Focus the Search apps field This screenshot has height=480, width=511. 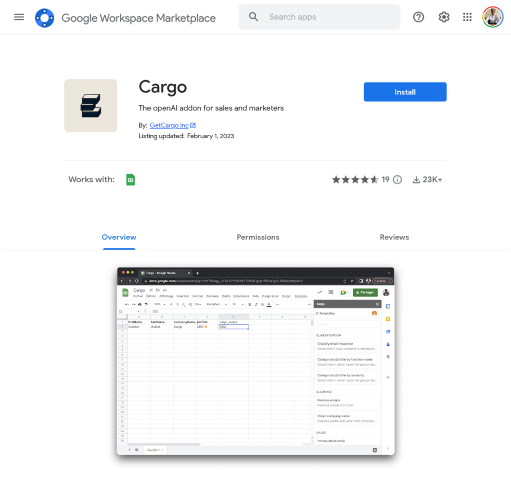[319, 17]
